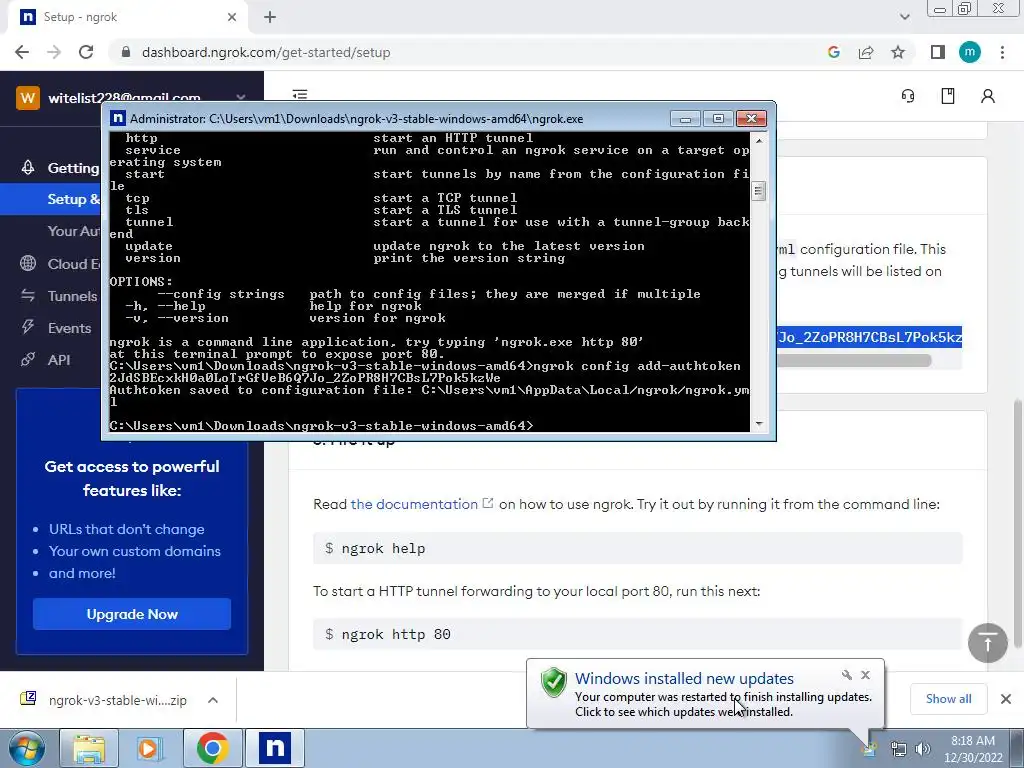Open Your Authtoken sidebar item
Image resolution: width=1024 pixels, height=768 pixels.
point(74,231)
